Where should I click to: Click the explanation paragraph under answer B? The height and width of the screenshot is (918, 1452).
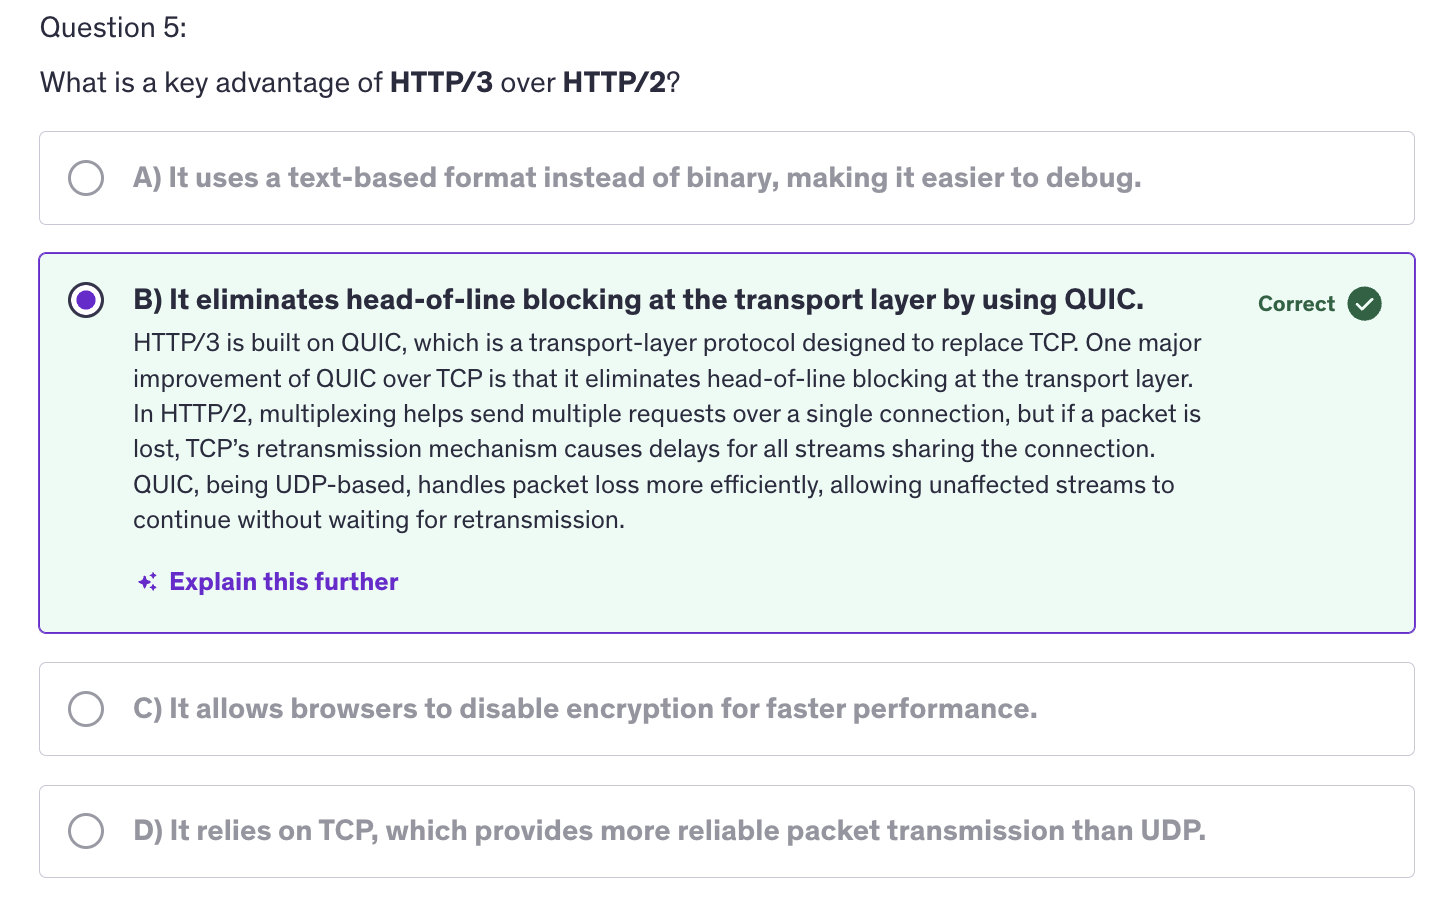coord(667,432)
